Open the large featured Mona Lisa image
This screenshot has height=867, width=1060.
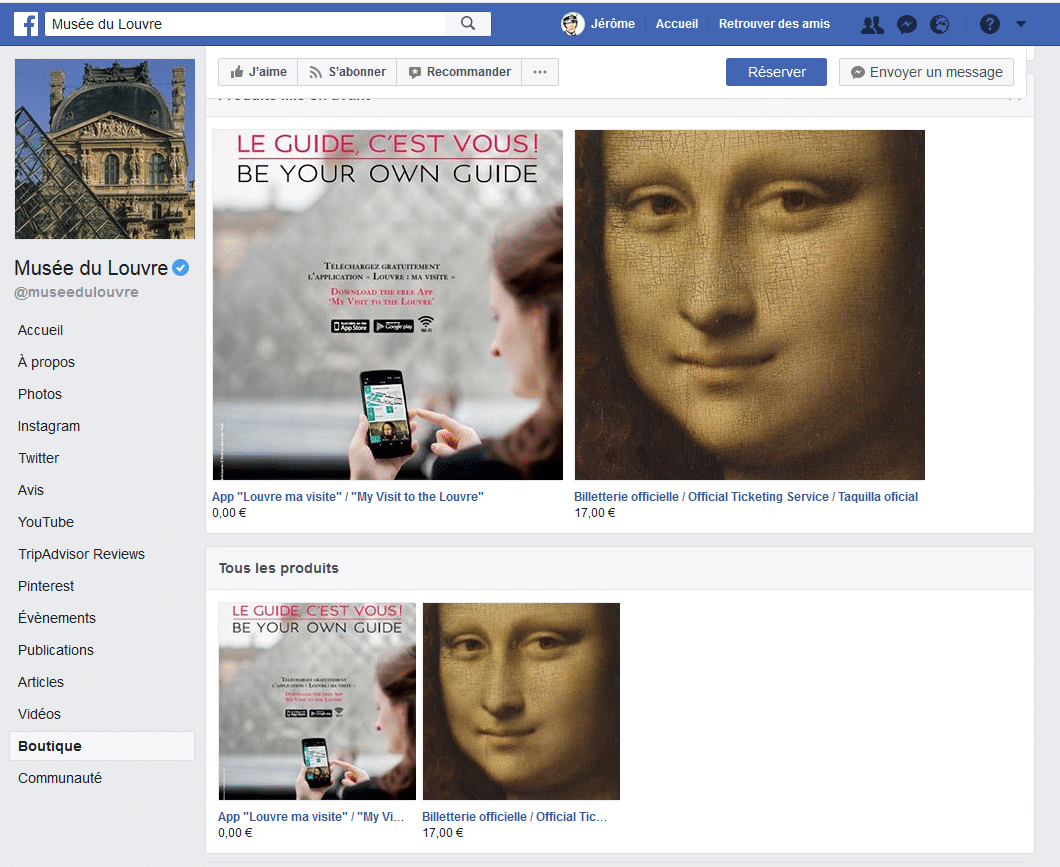tap(750, 305)
